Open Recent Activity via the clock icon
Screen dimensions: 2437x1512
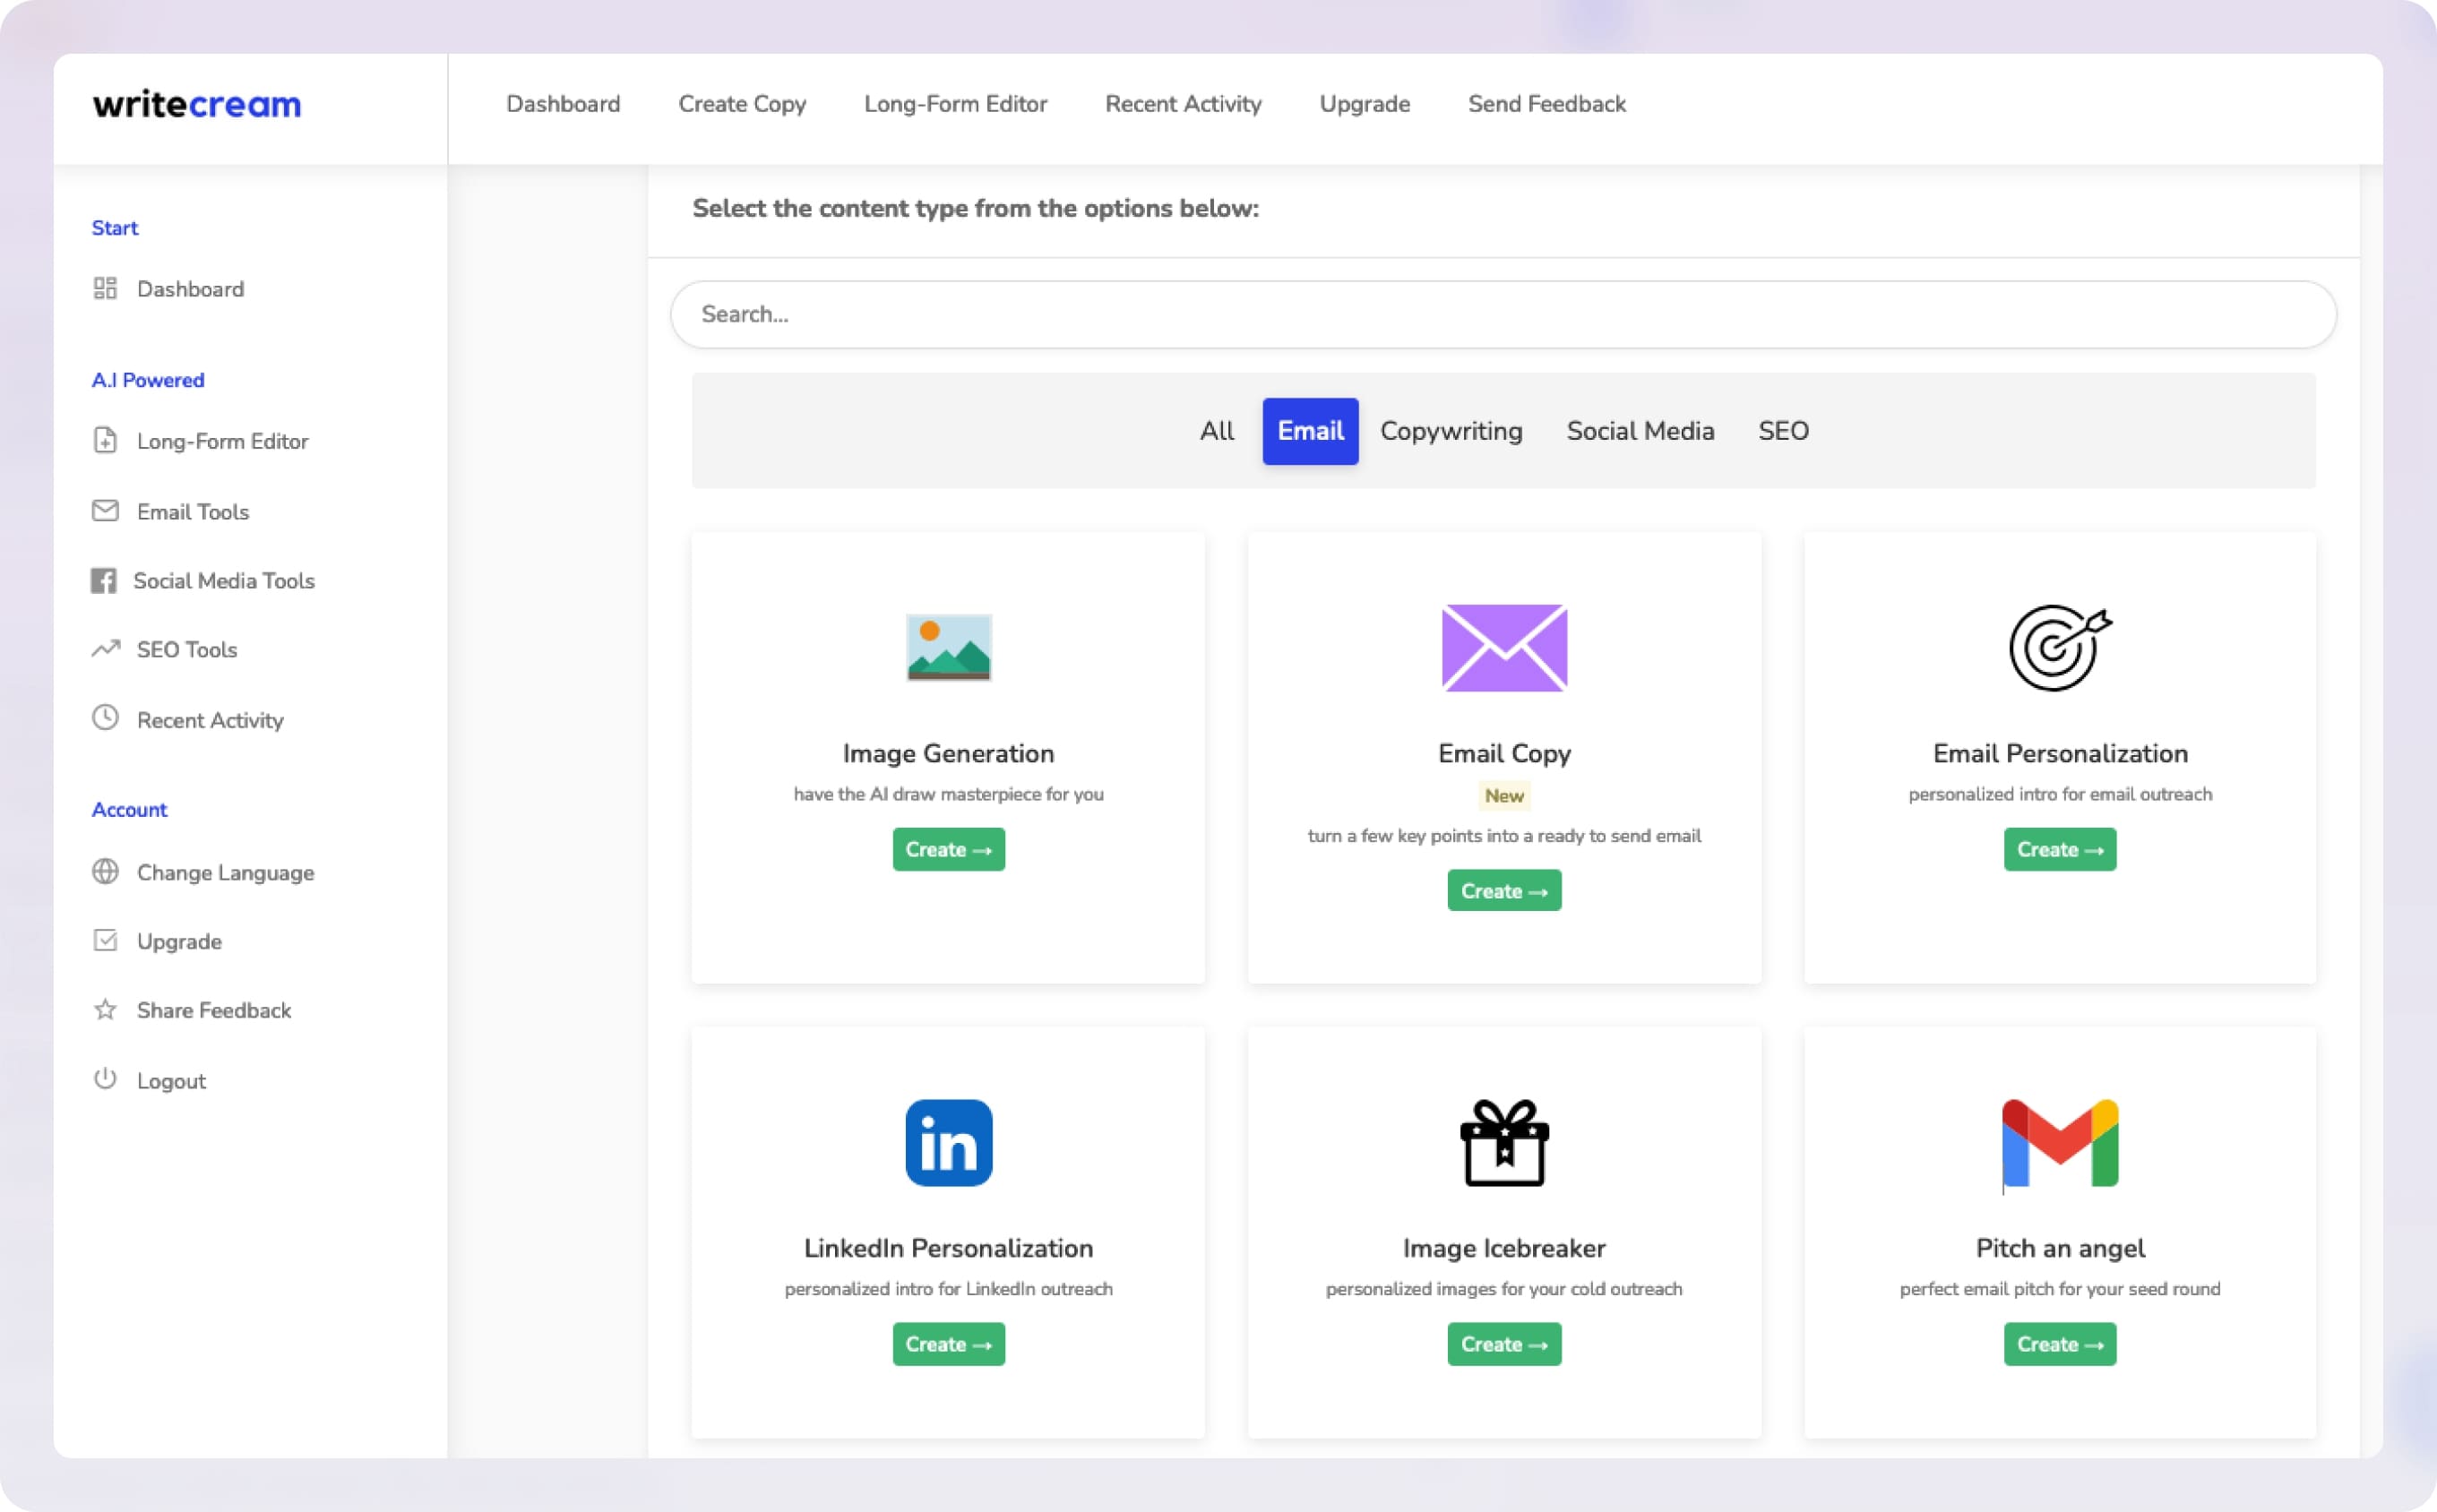tap(106, 719)
